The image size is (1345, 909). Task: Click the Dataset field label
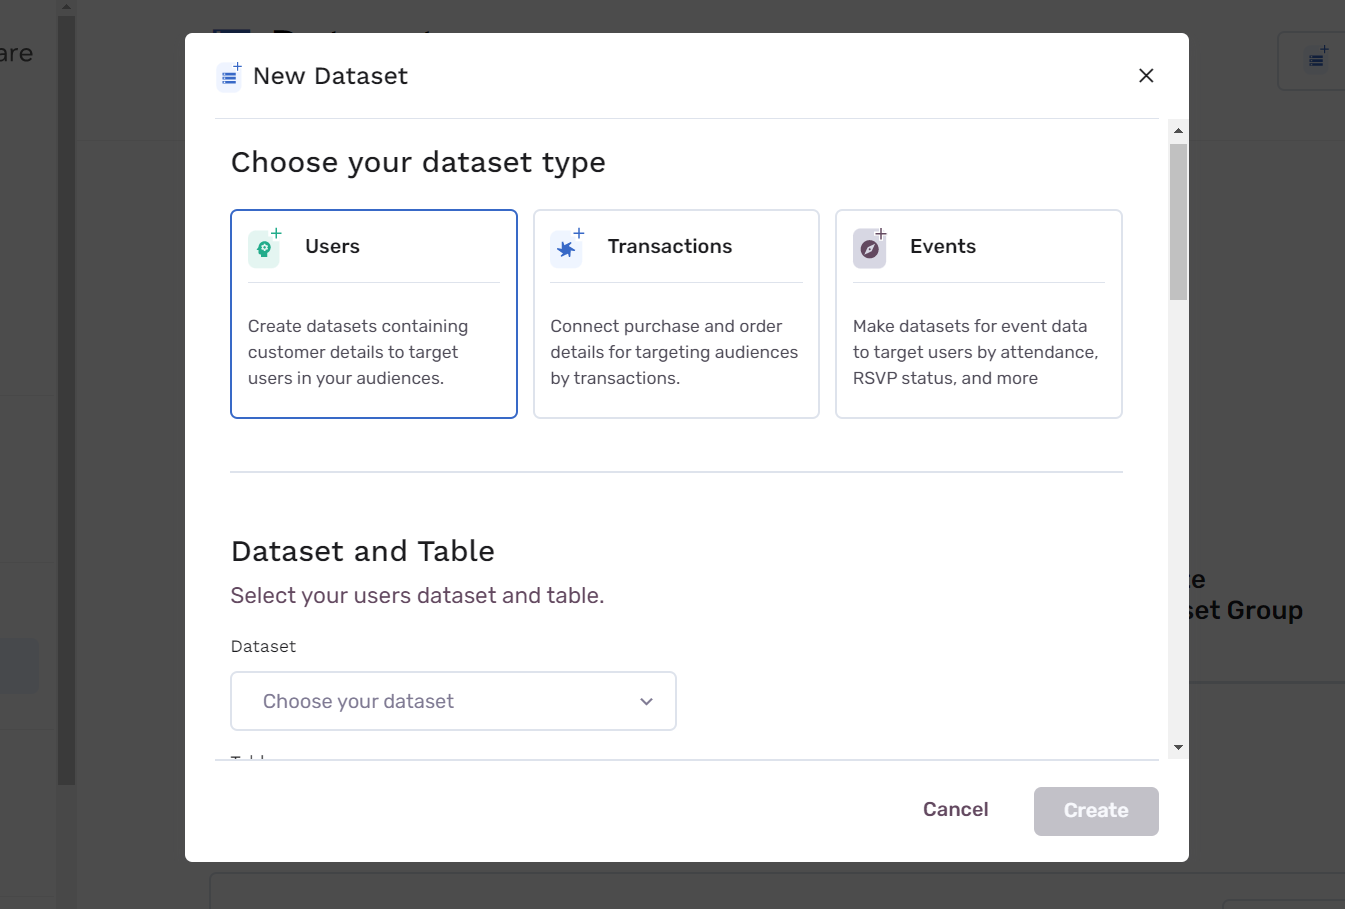(x=263, y=646)
